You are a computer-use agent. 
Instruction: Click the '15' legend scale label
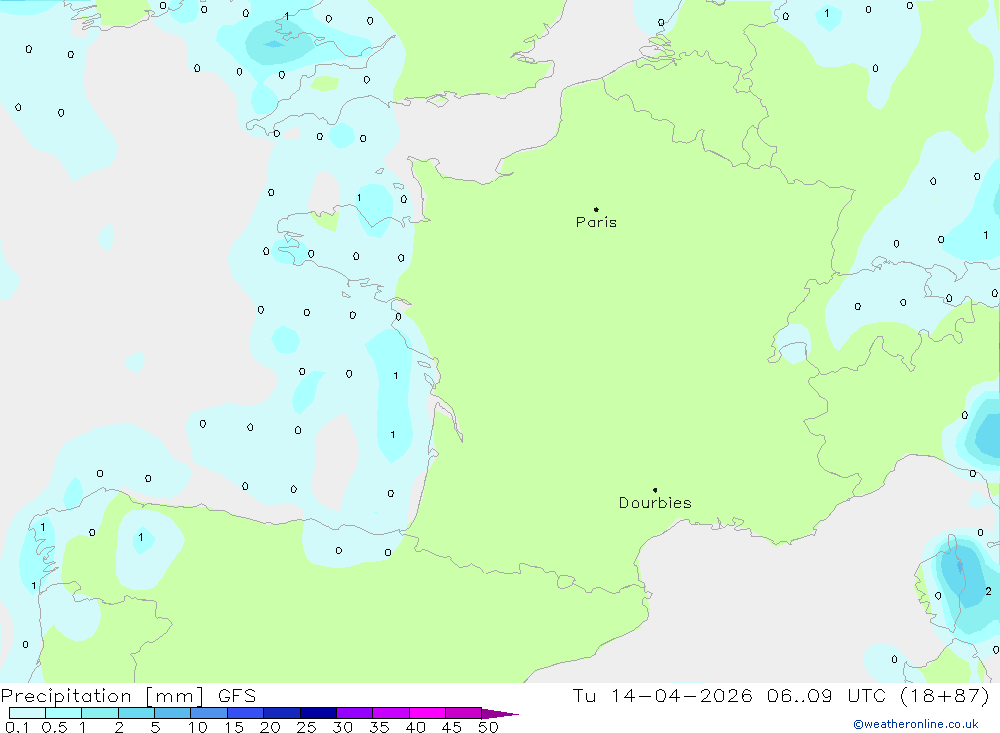coord(234,727)
